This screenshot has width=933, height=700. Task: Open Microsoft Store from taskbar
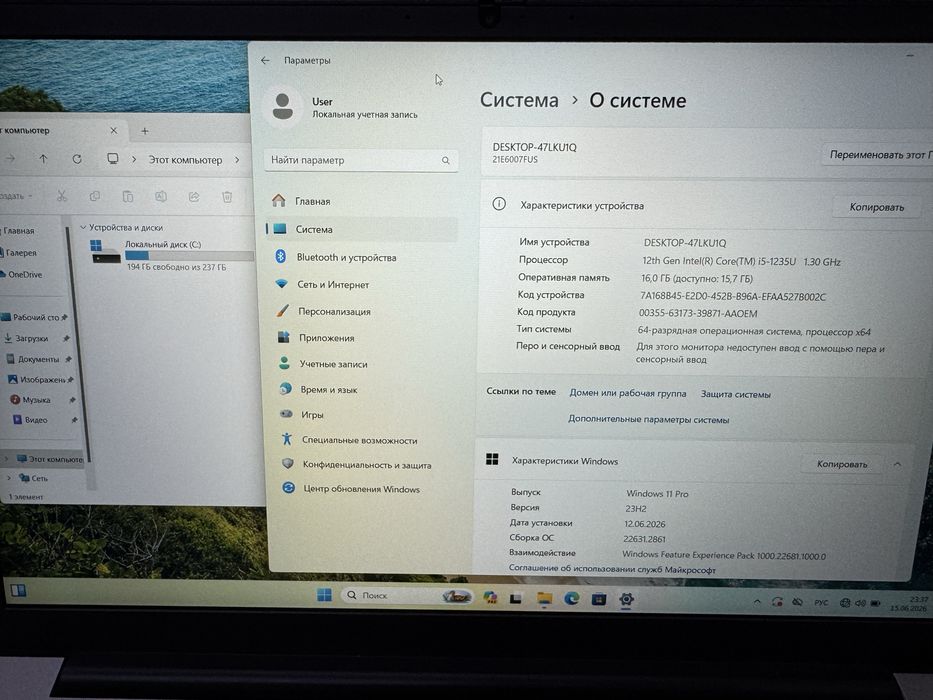[599, 599]
